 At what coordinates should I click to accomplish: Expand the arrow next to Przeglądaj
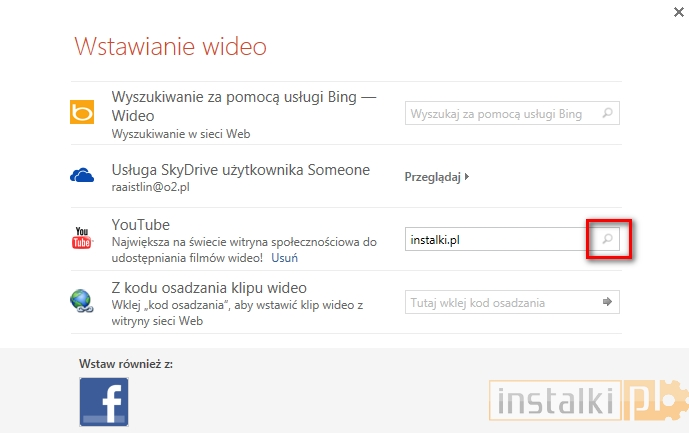(467, 177)
